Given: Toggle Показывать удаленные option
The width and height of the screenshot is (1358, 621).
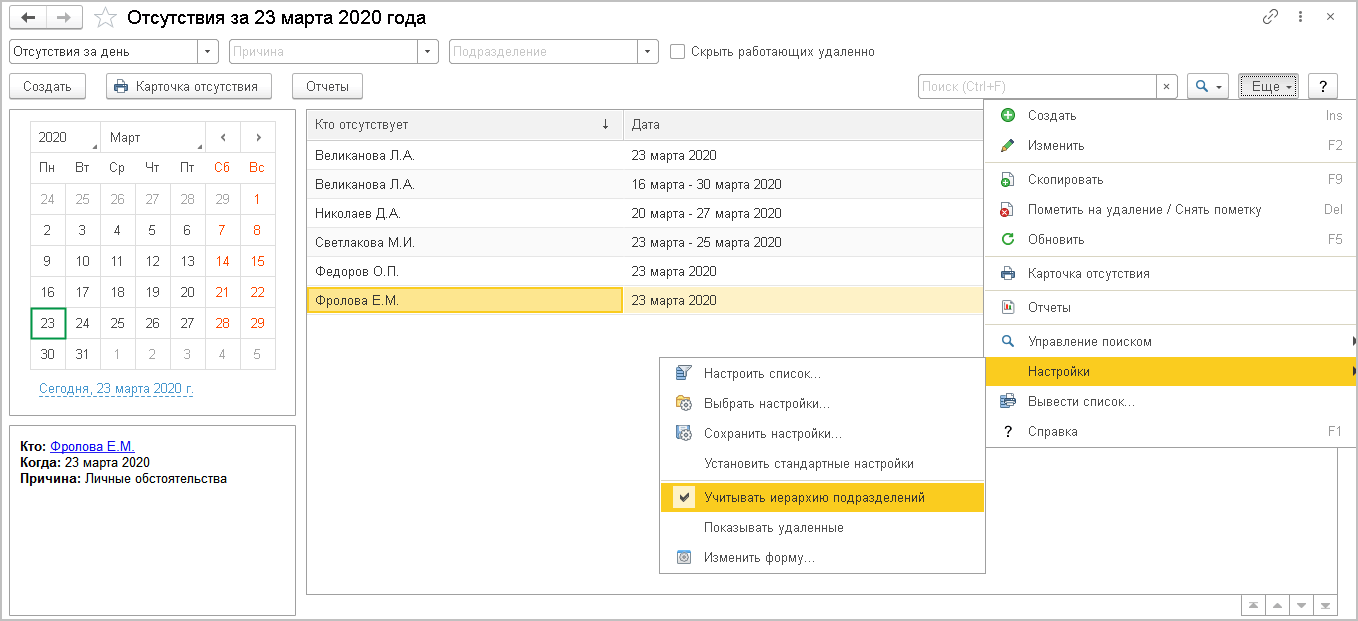Looking at the screenshot, I should point(773,528).
